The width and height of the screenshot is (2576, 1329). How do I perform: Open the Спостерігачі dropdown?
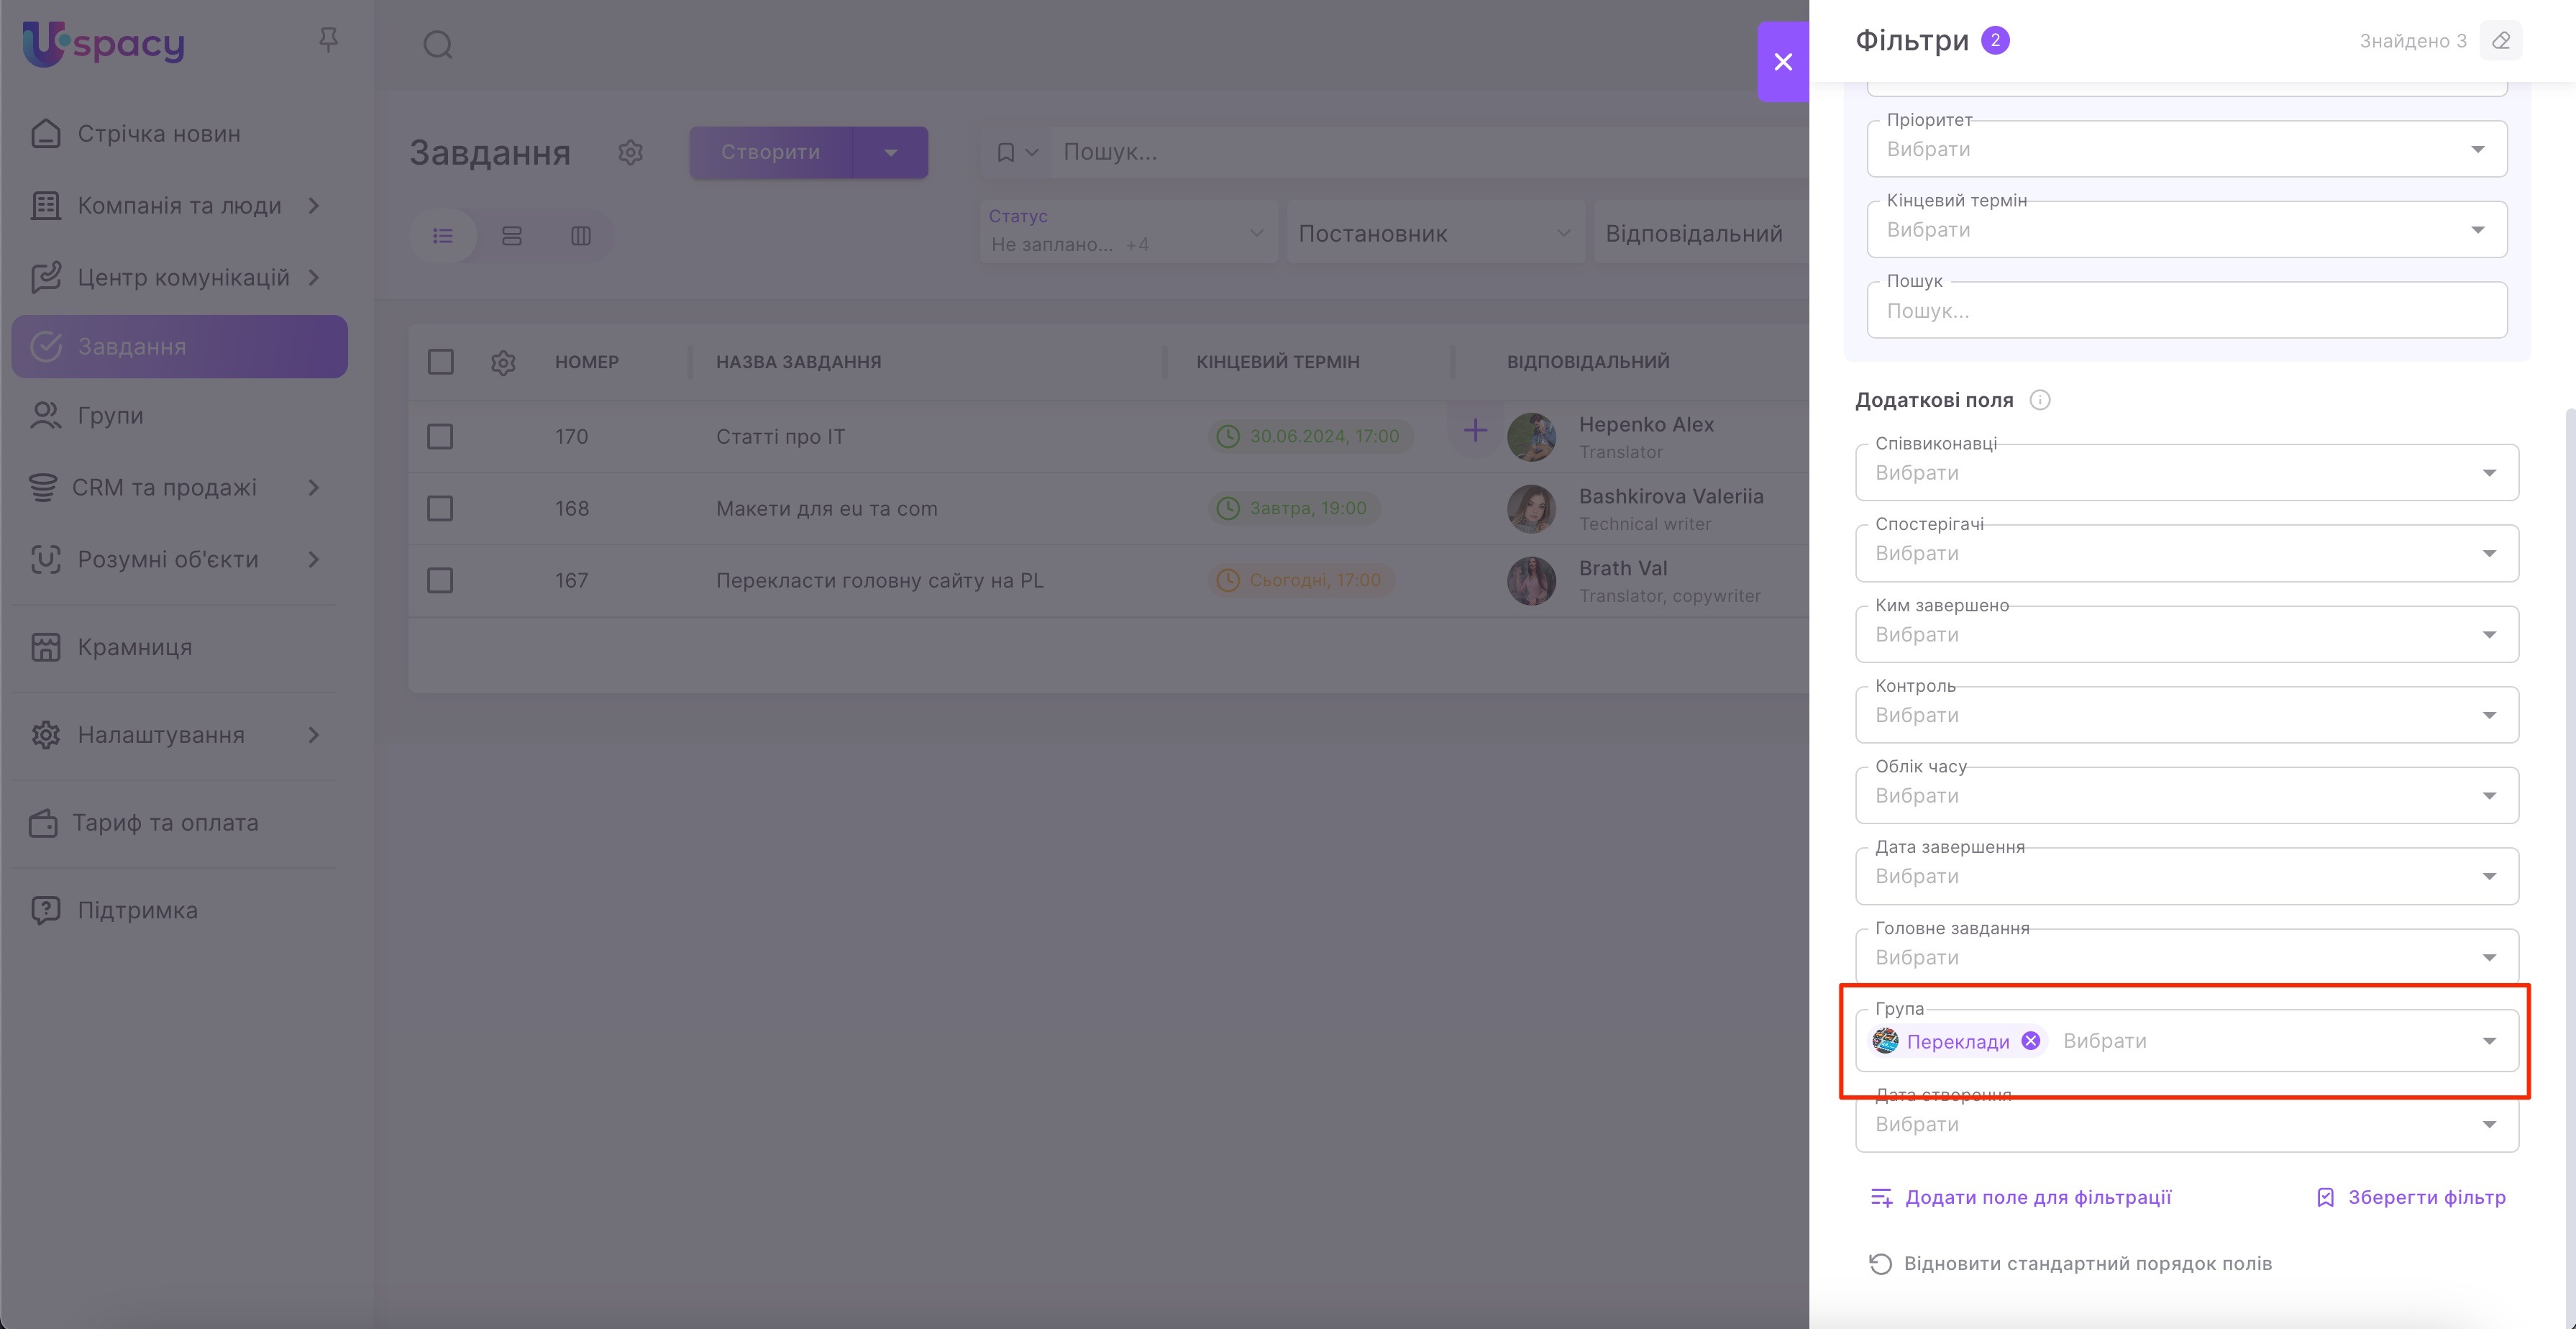[x=2186, y=554]
